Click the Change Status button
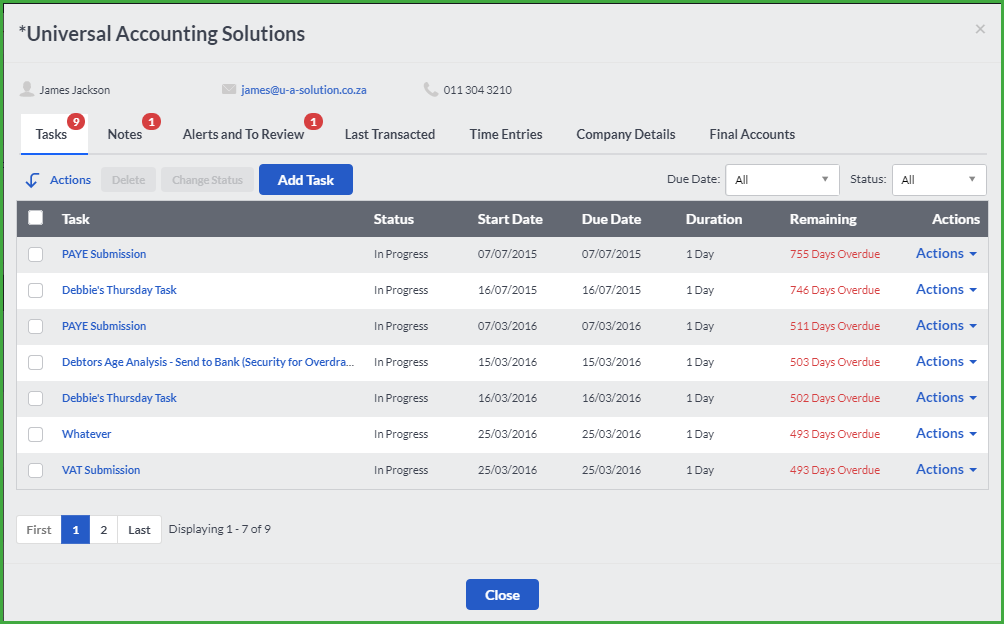The image size is (1004, 624). coord(207,180)
